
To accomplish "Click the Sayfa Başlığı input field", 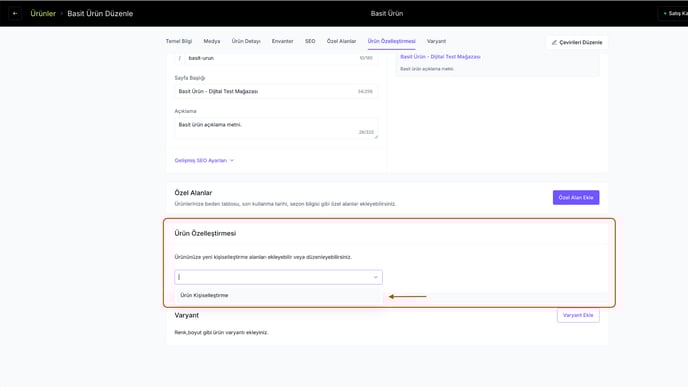I will [x=276, y=92].
